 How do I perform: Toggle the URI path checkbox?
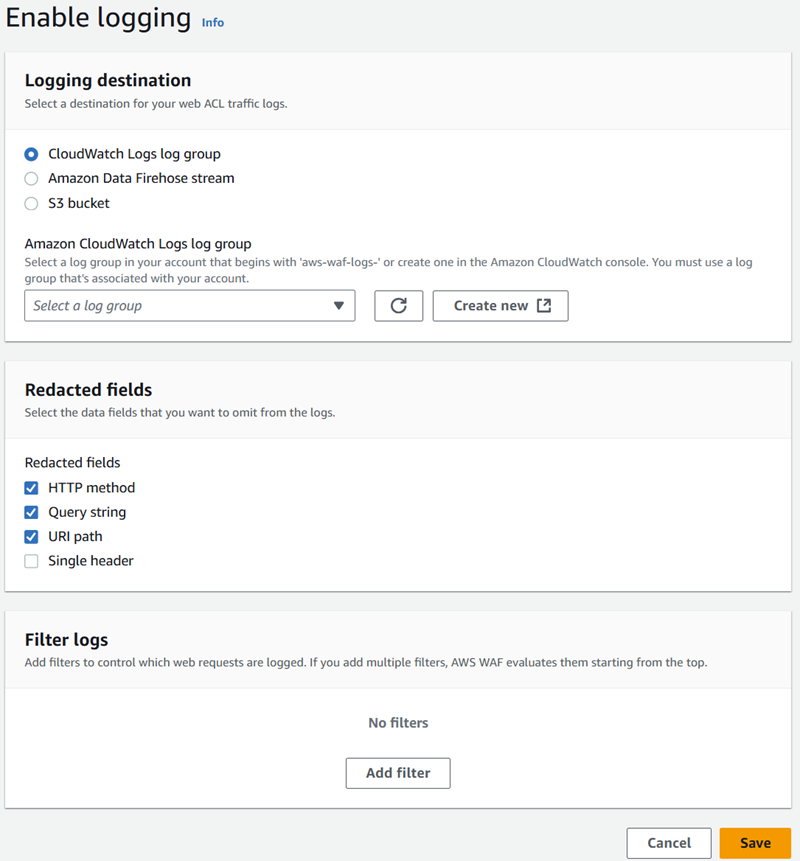pos(31,536)
